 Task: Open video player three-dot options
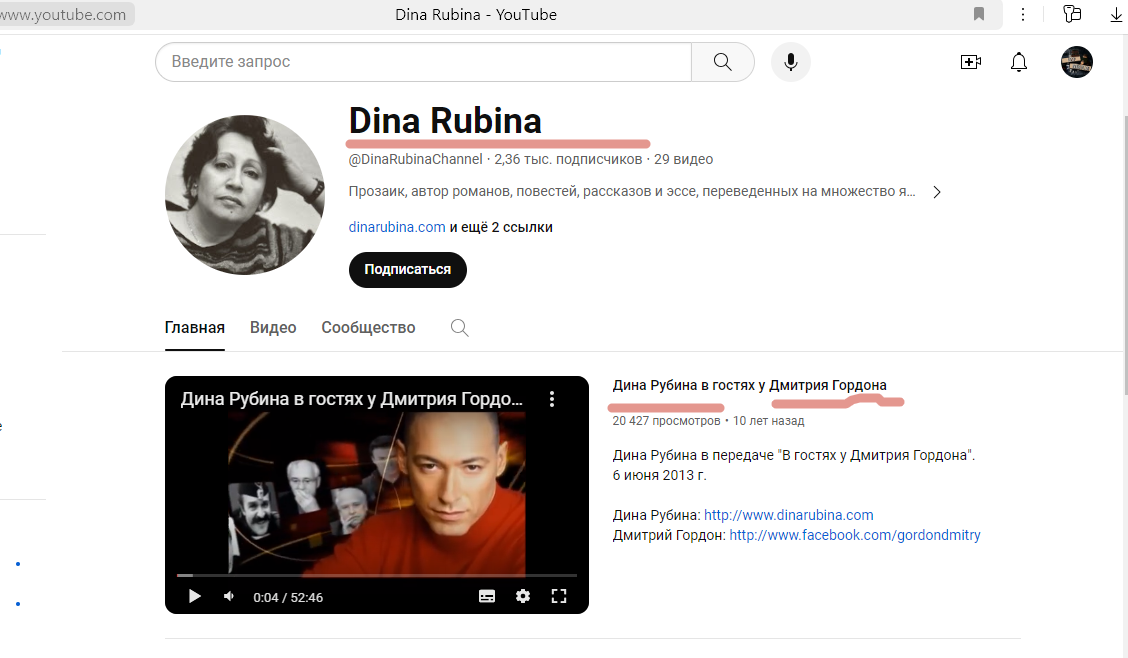pos(552,399)
